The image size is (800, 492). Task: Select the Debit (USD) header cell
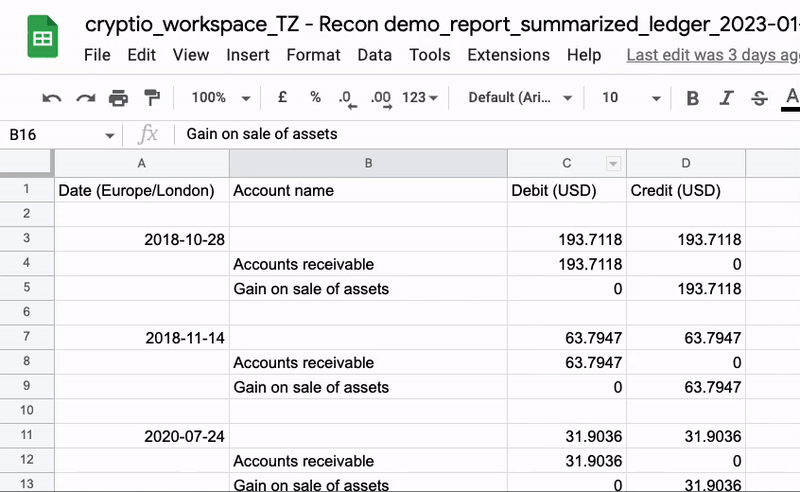coord(567,190)
